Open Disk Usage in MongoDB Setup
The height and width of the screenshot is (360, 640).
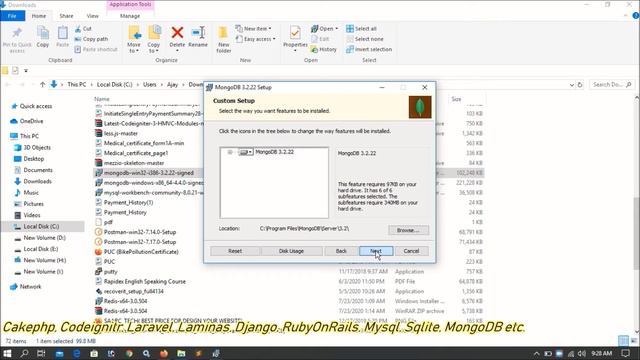[291, 251]
